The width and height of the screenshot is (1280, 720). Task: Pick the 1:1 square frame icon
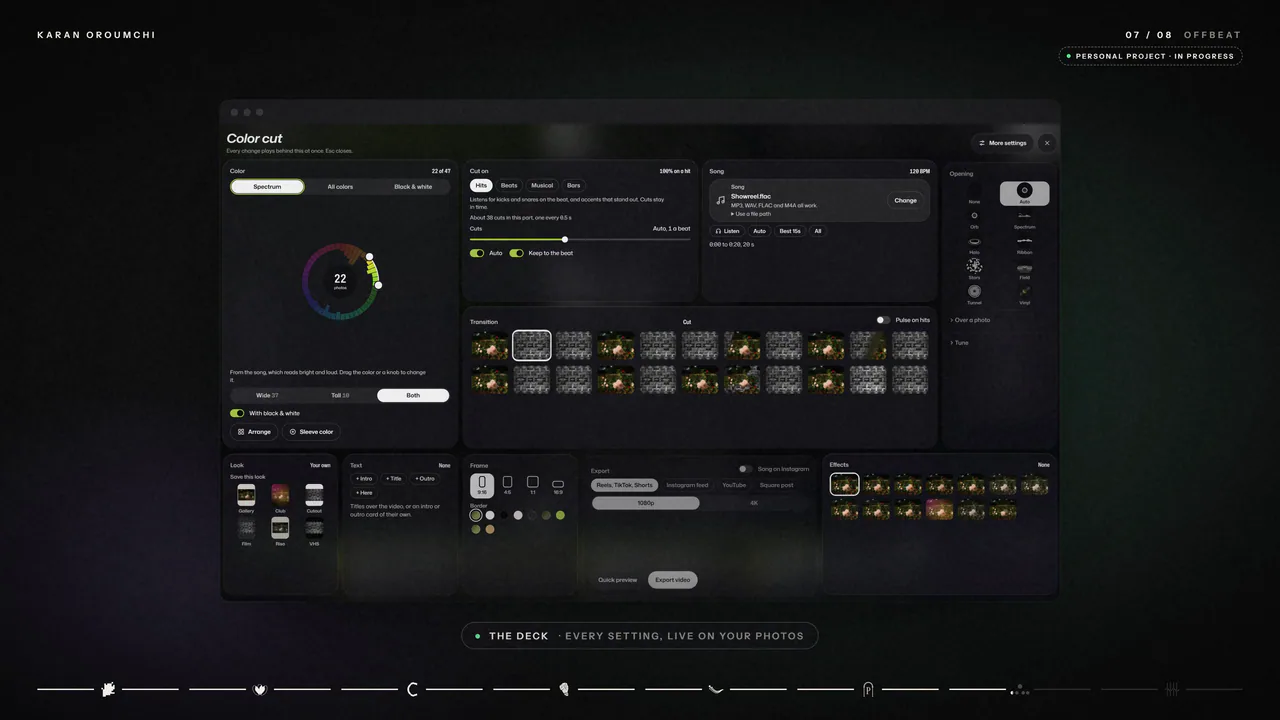point(533,482)
